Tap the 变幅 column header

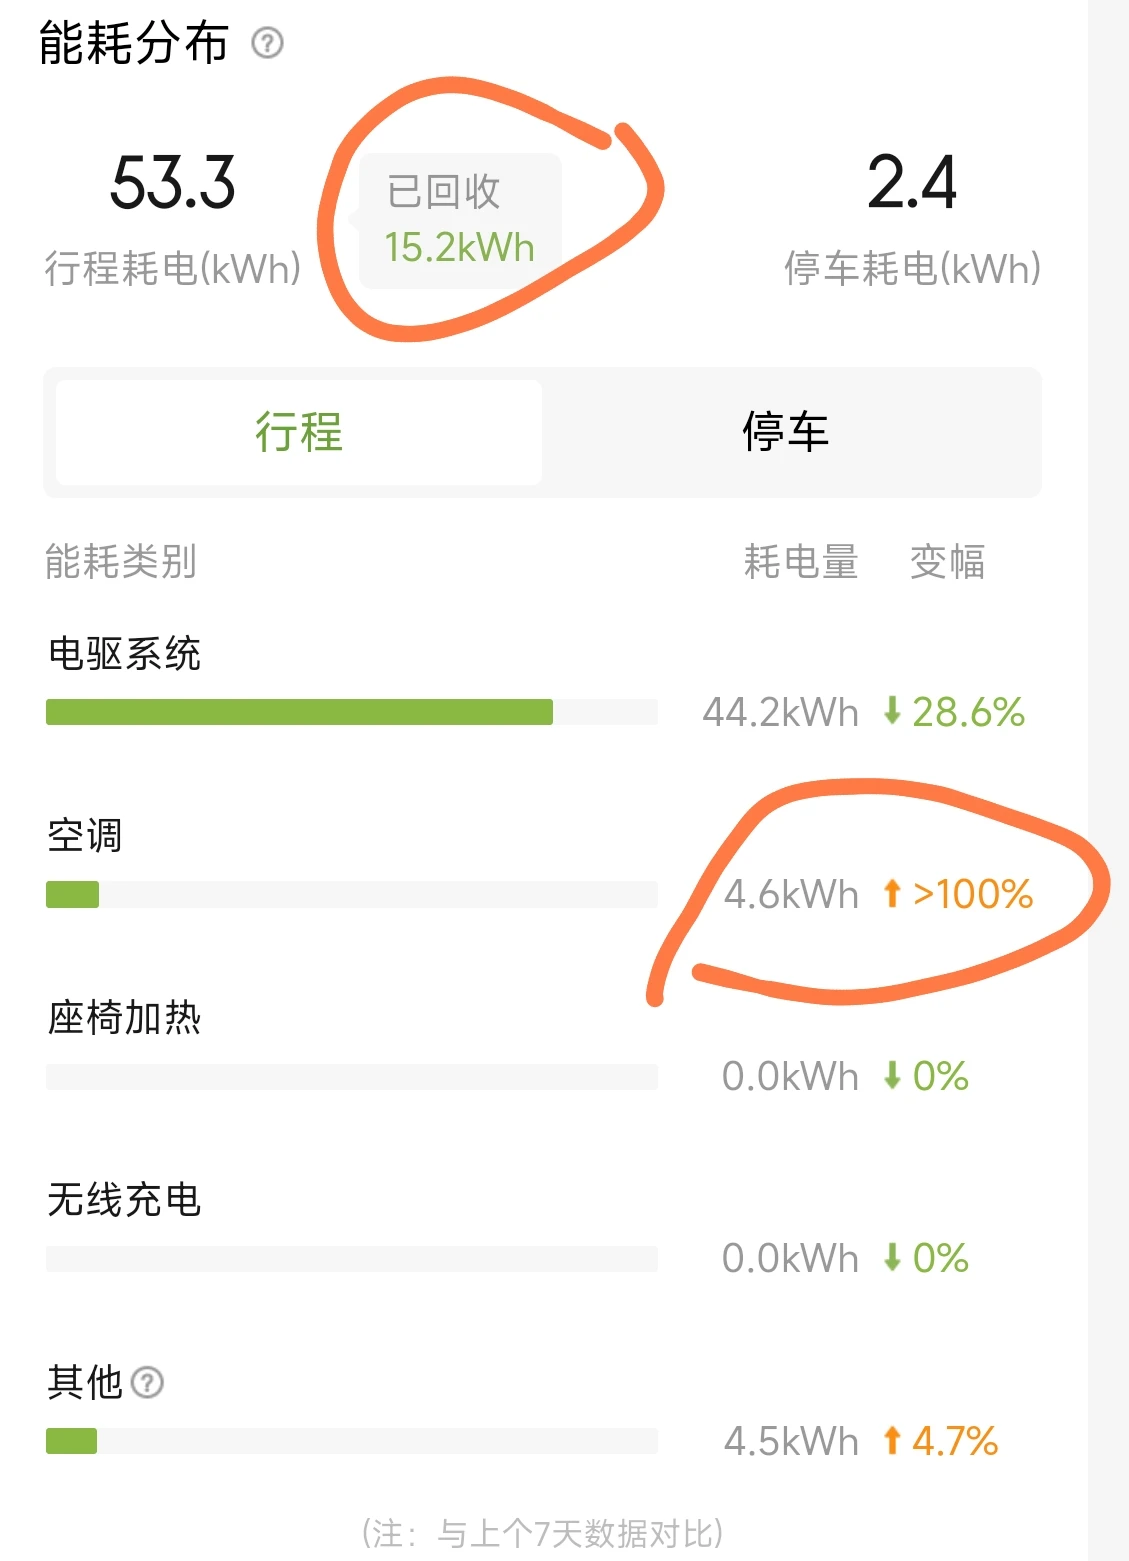point(947,562)
